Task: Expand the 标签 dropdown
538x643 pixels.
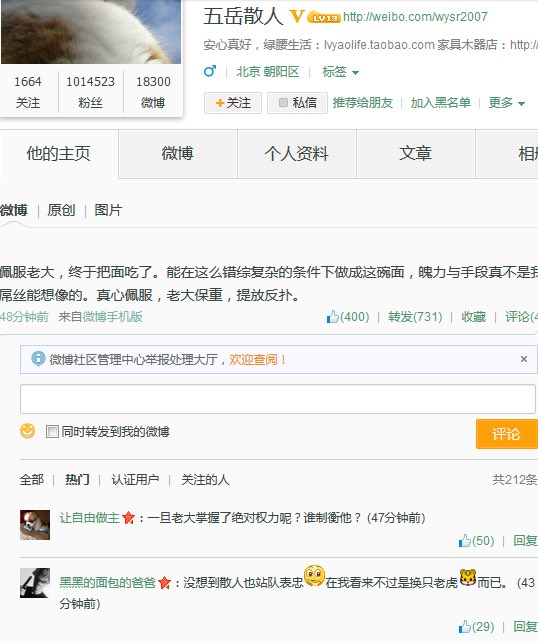Action: tap(340, 72)
